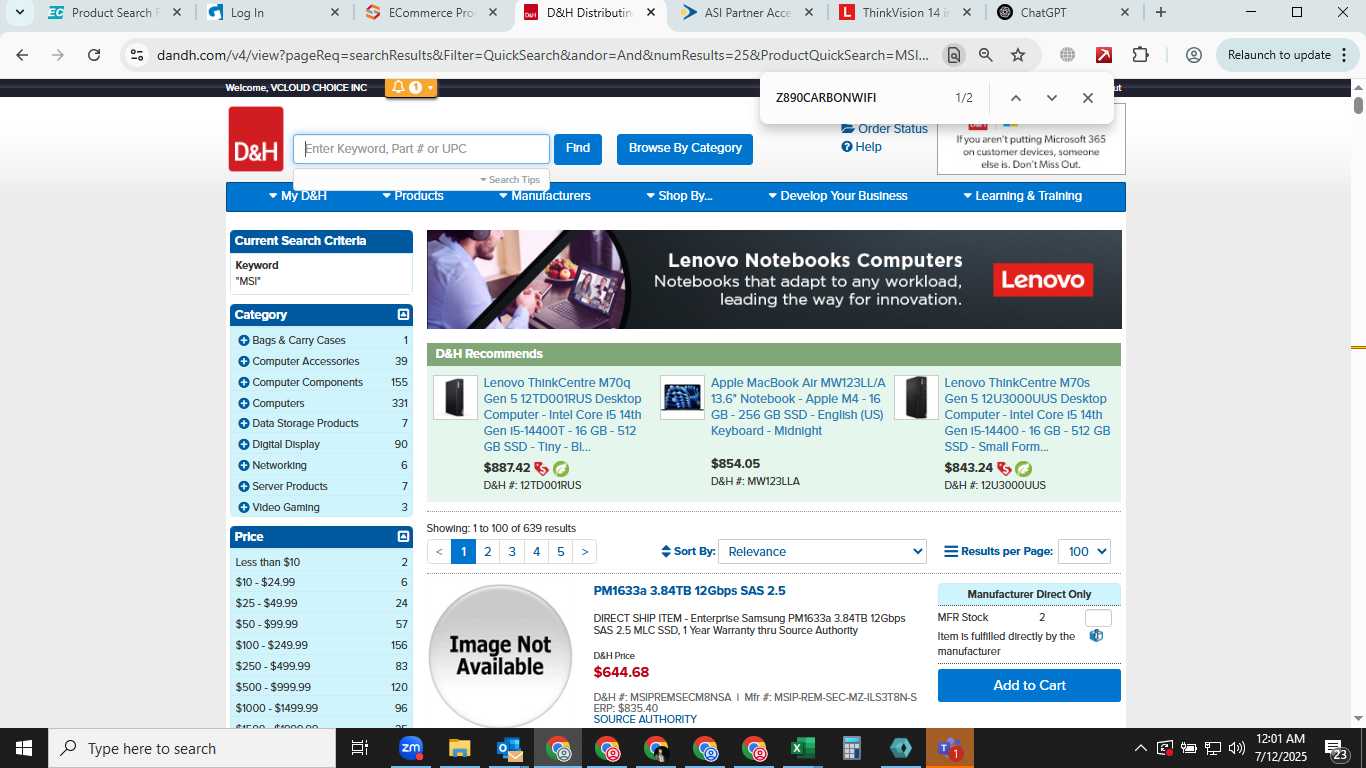Go to results page 5
The width and height of the screenshot is (1366, 768).
(561, 552)
